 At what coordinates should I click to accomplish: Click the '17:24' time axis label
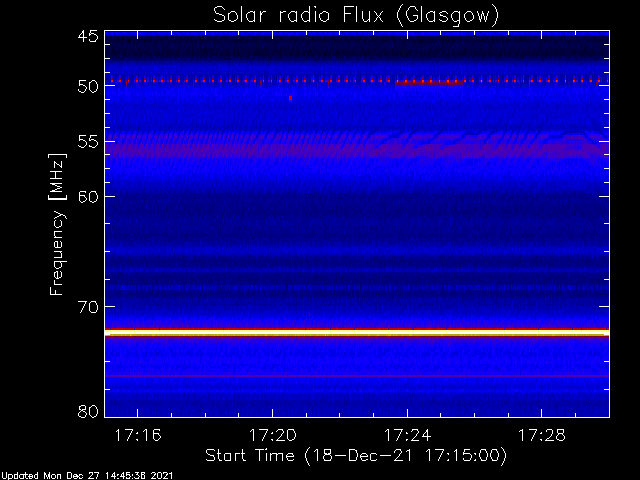click(x=407, y=435)
